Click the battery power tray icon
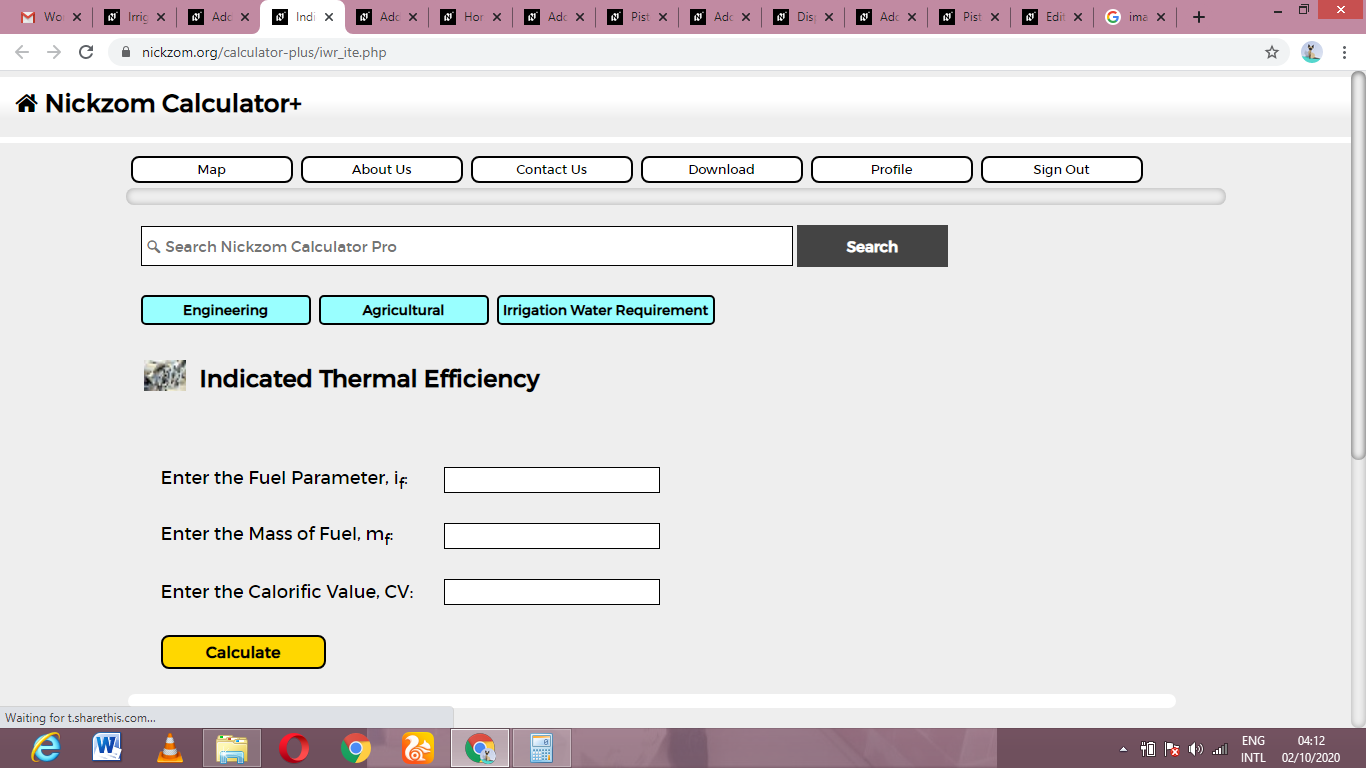Viewport: 1366px width, 768px height. (1148, 749)
